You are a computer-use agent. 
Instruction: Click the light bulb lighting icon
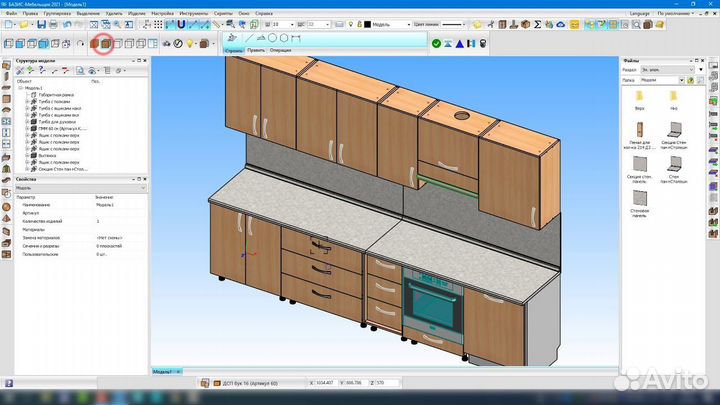188,43
